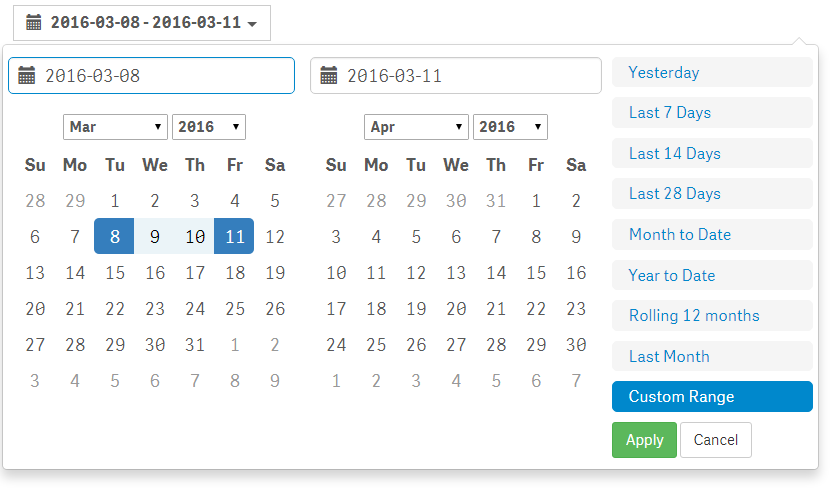
Task: Toggle the 2016-03-08 - 2016-03-11 range picker caret
Action: point(252,24)
